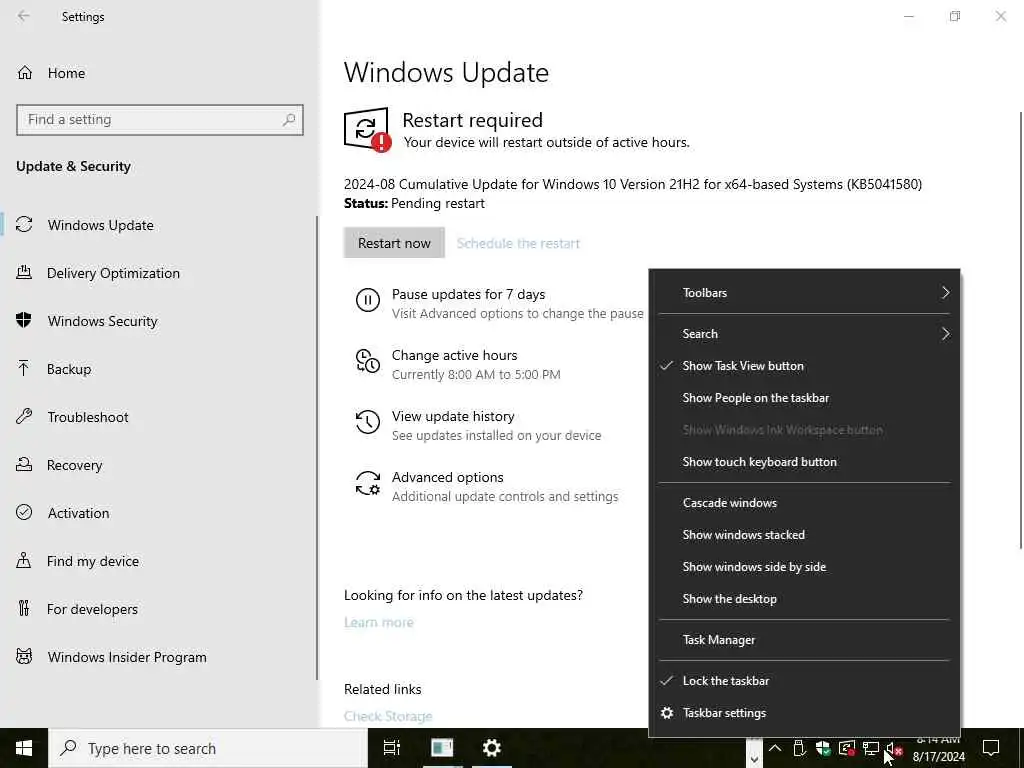This screenshot has width=1024, height=768.
Task: Click the Settings window vertical scrollbar
Action: coord(1020,330)
